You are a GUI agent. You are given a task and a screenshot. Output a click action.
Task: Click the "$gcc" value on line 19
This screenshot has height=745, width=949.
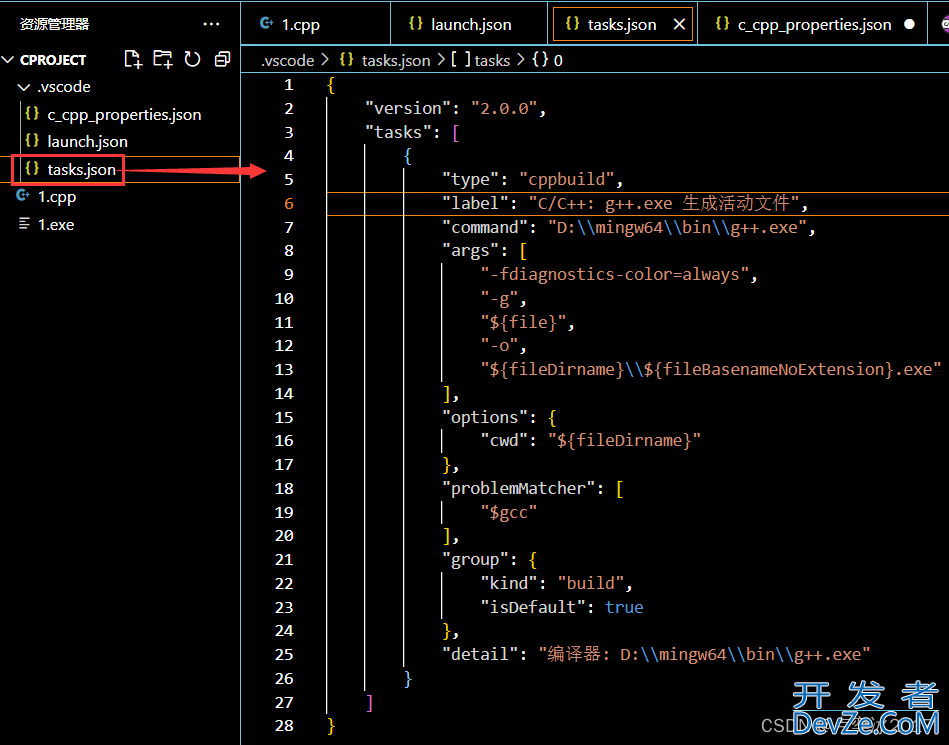pos(509,513)
